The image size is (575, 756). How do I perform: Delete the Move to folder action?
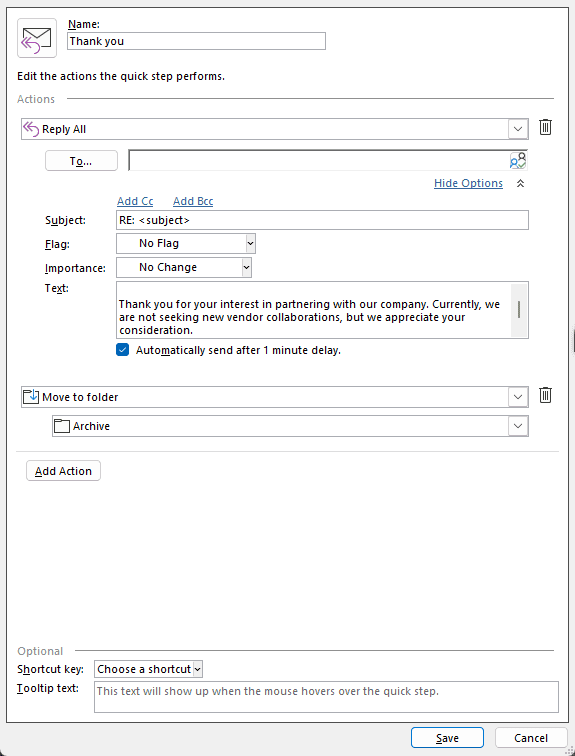point(545,395)
